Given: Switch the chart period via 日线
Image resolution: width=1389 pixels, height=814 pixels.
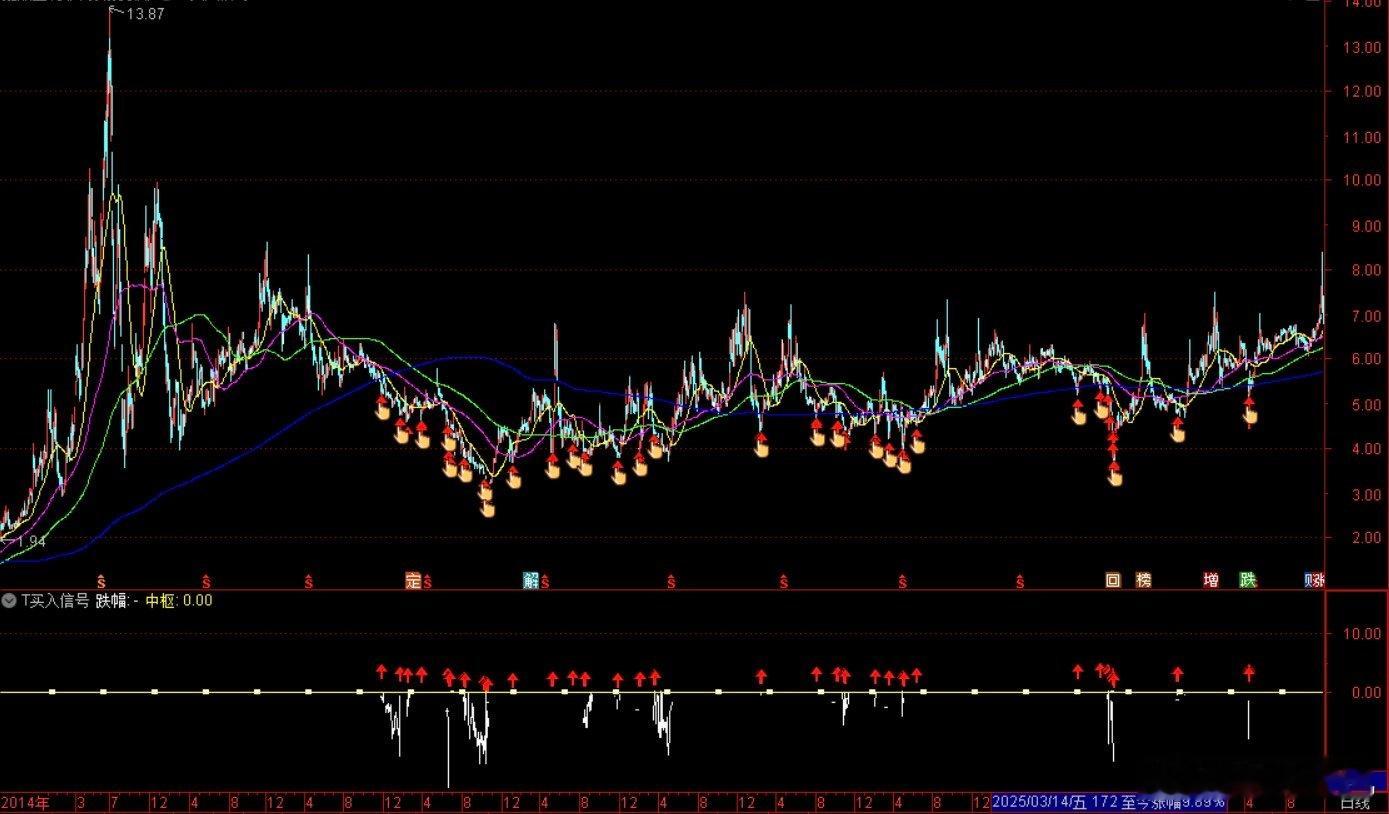Looking at the screenshot, I should pos(1355,803).
